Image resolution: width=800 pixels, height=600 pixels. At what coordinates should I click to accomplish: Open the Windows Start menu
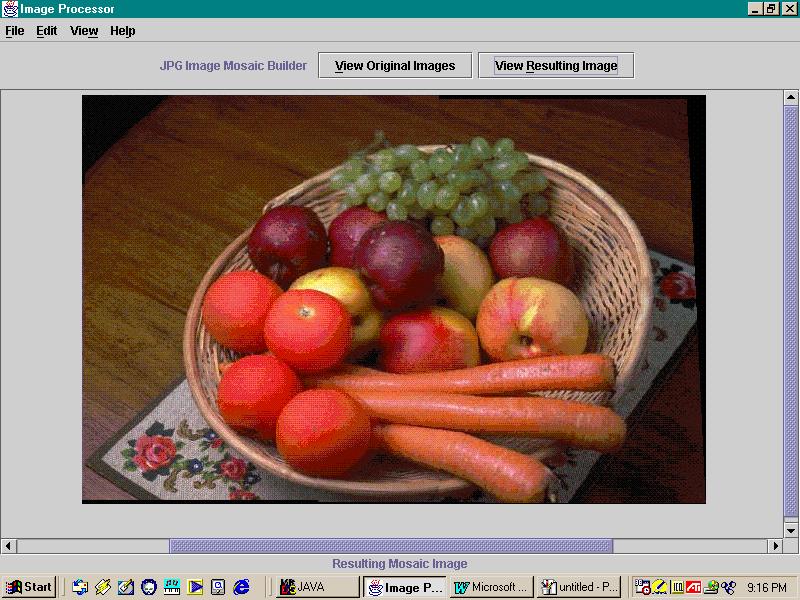pyautogui.click(x=29, y=587)
